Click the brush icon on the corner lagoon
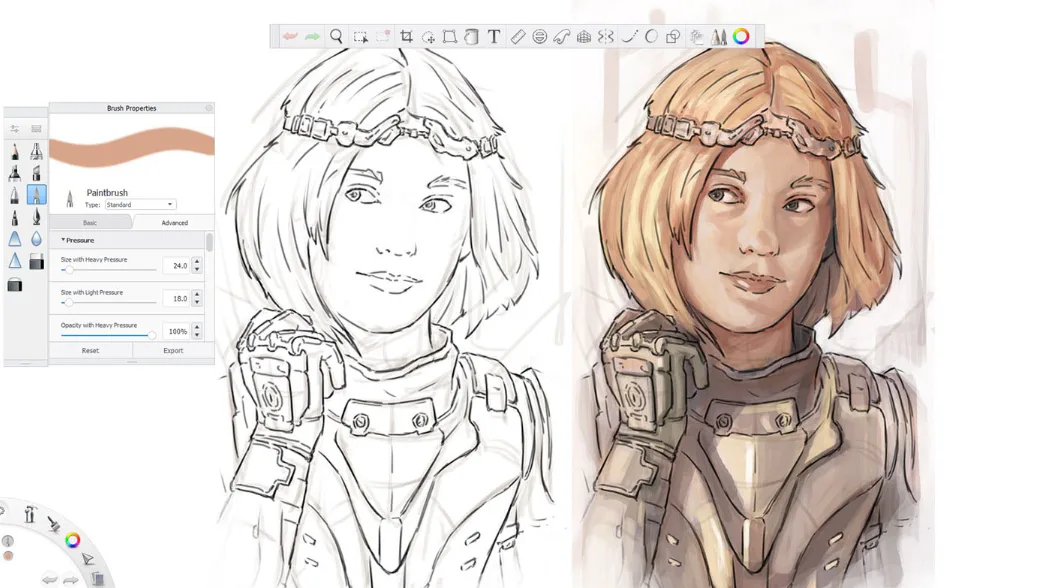Screen dimensions: 1047x588 pyautogui.click(x=53, y=525)
